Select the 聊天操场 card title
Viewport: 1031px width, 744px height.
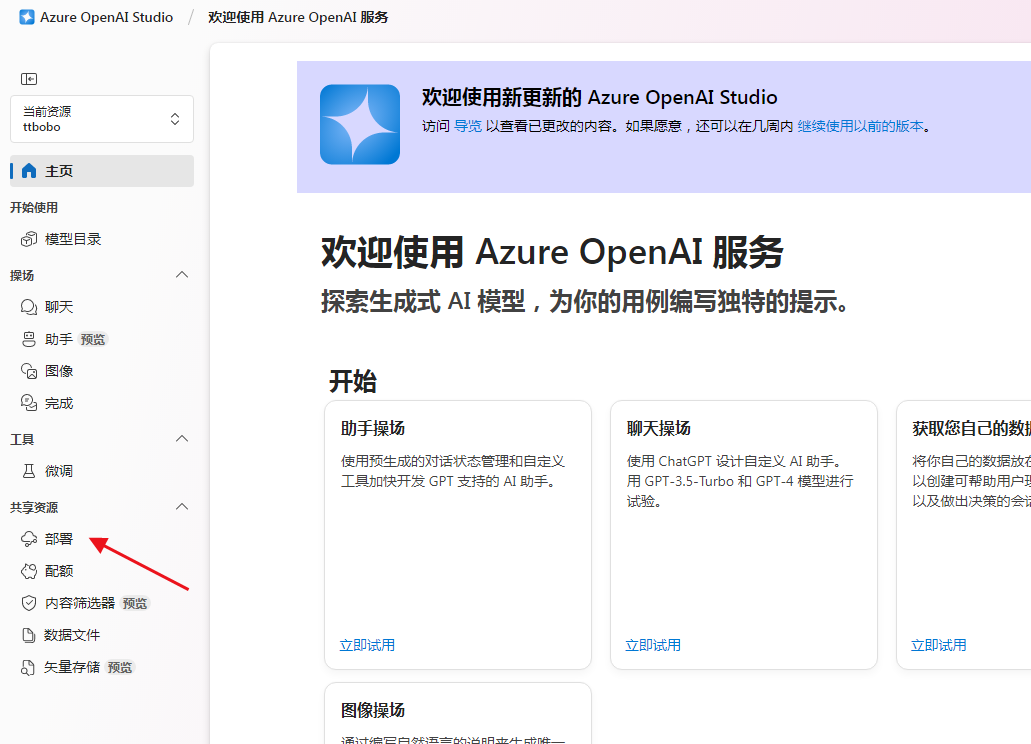point(658,429)
